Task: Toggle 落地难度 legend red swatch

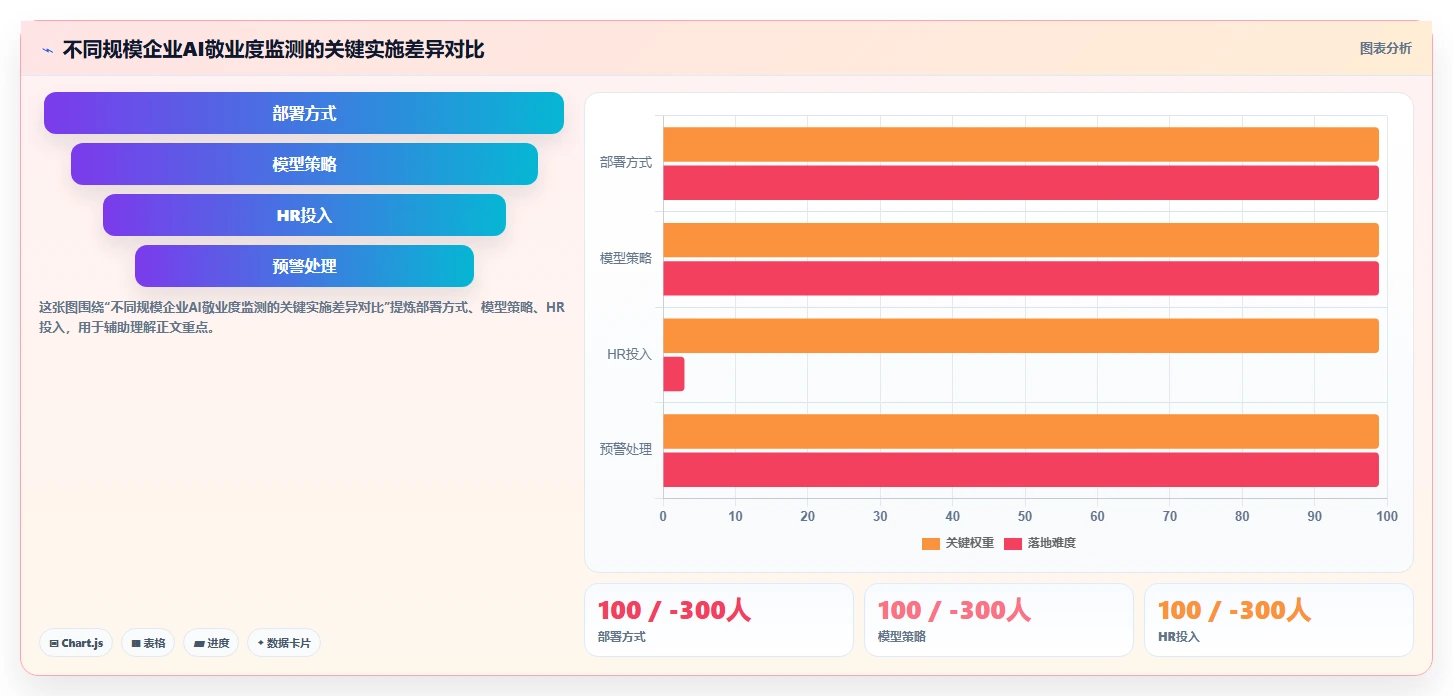Action: pos(1013,543)
